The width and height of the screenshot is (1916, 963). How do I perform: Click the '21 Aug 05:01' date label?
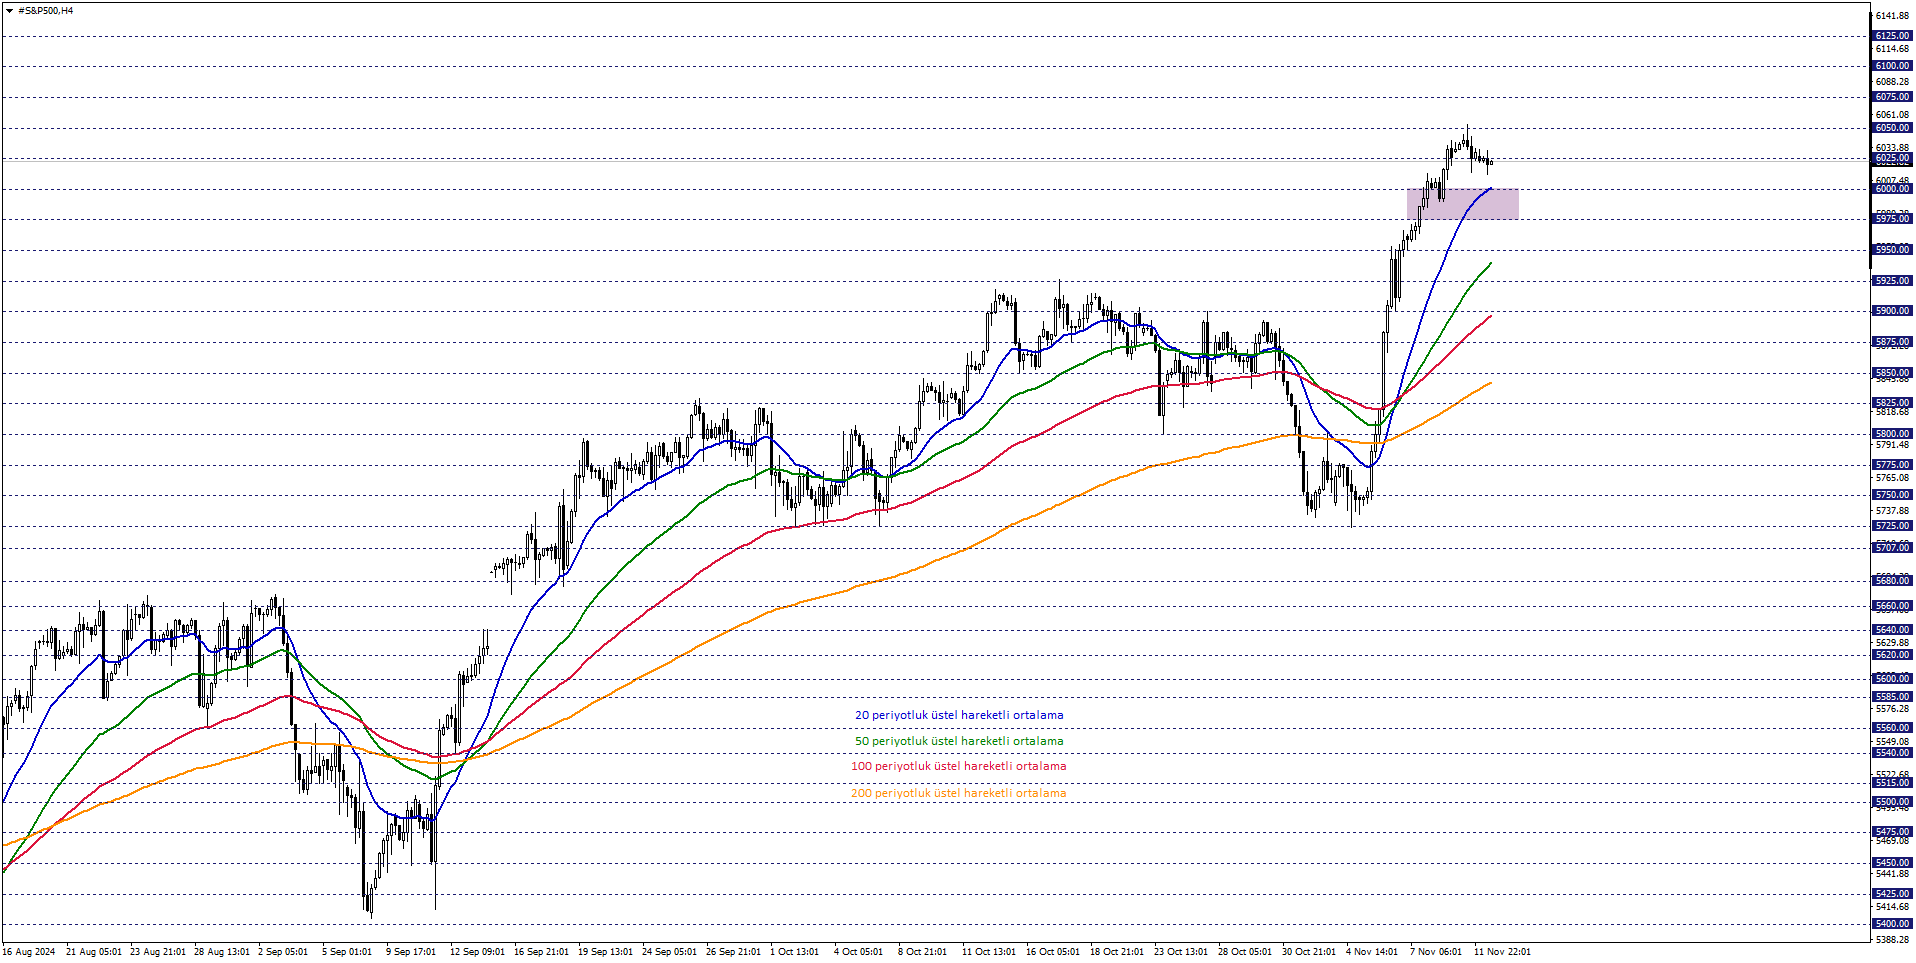coord(94,952)
